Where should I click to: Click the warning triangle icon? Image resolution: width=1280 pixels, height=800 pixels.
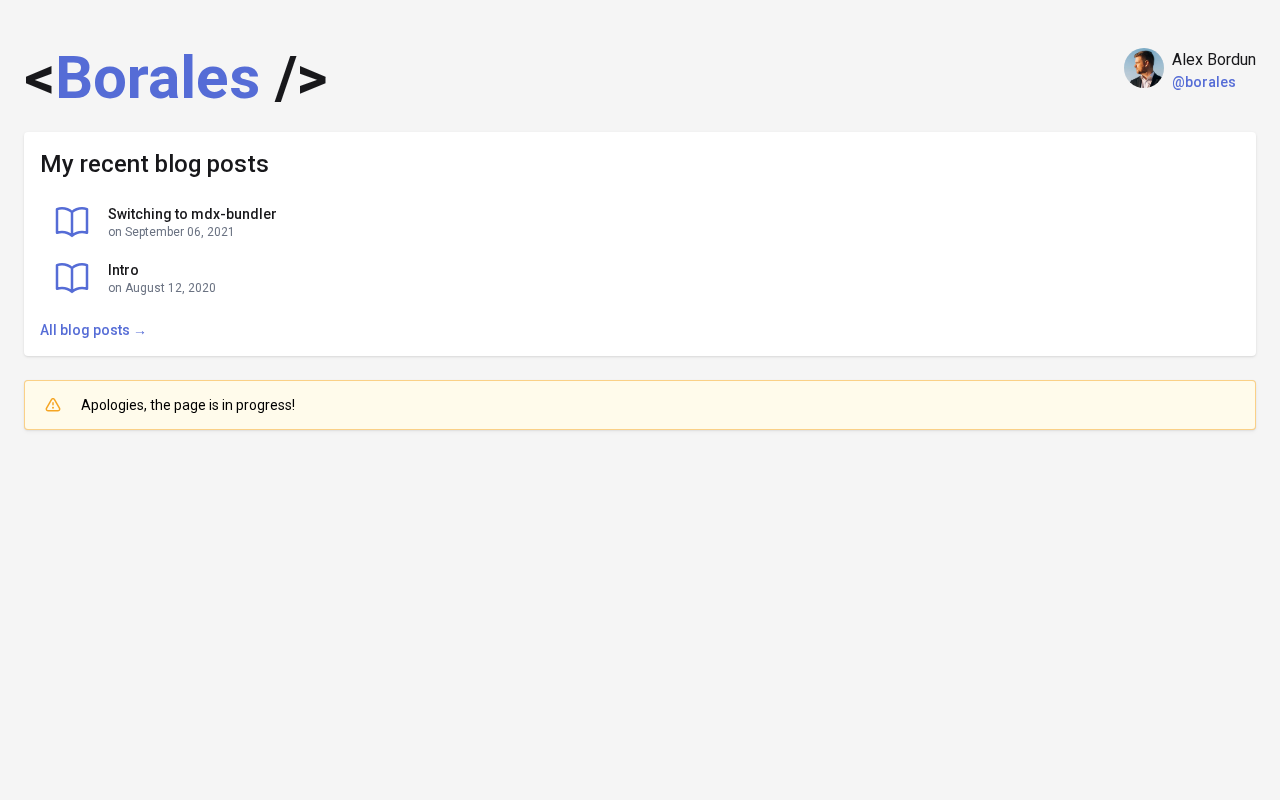click(53, 405)
